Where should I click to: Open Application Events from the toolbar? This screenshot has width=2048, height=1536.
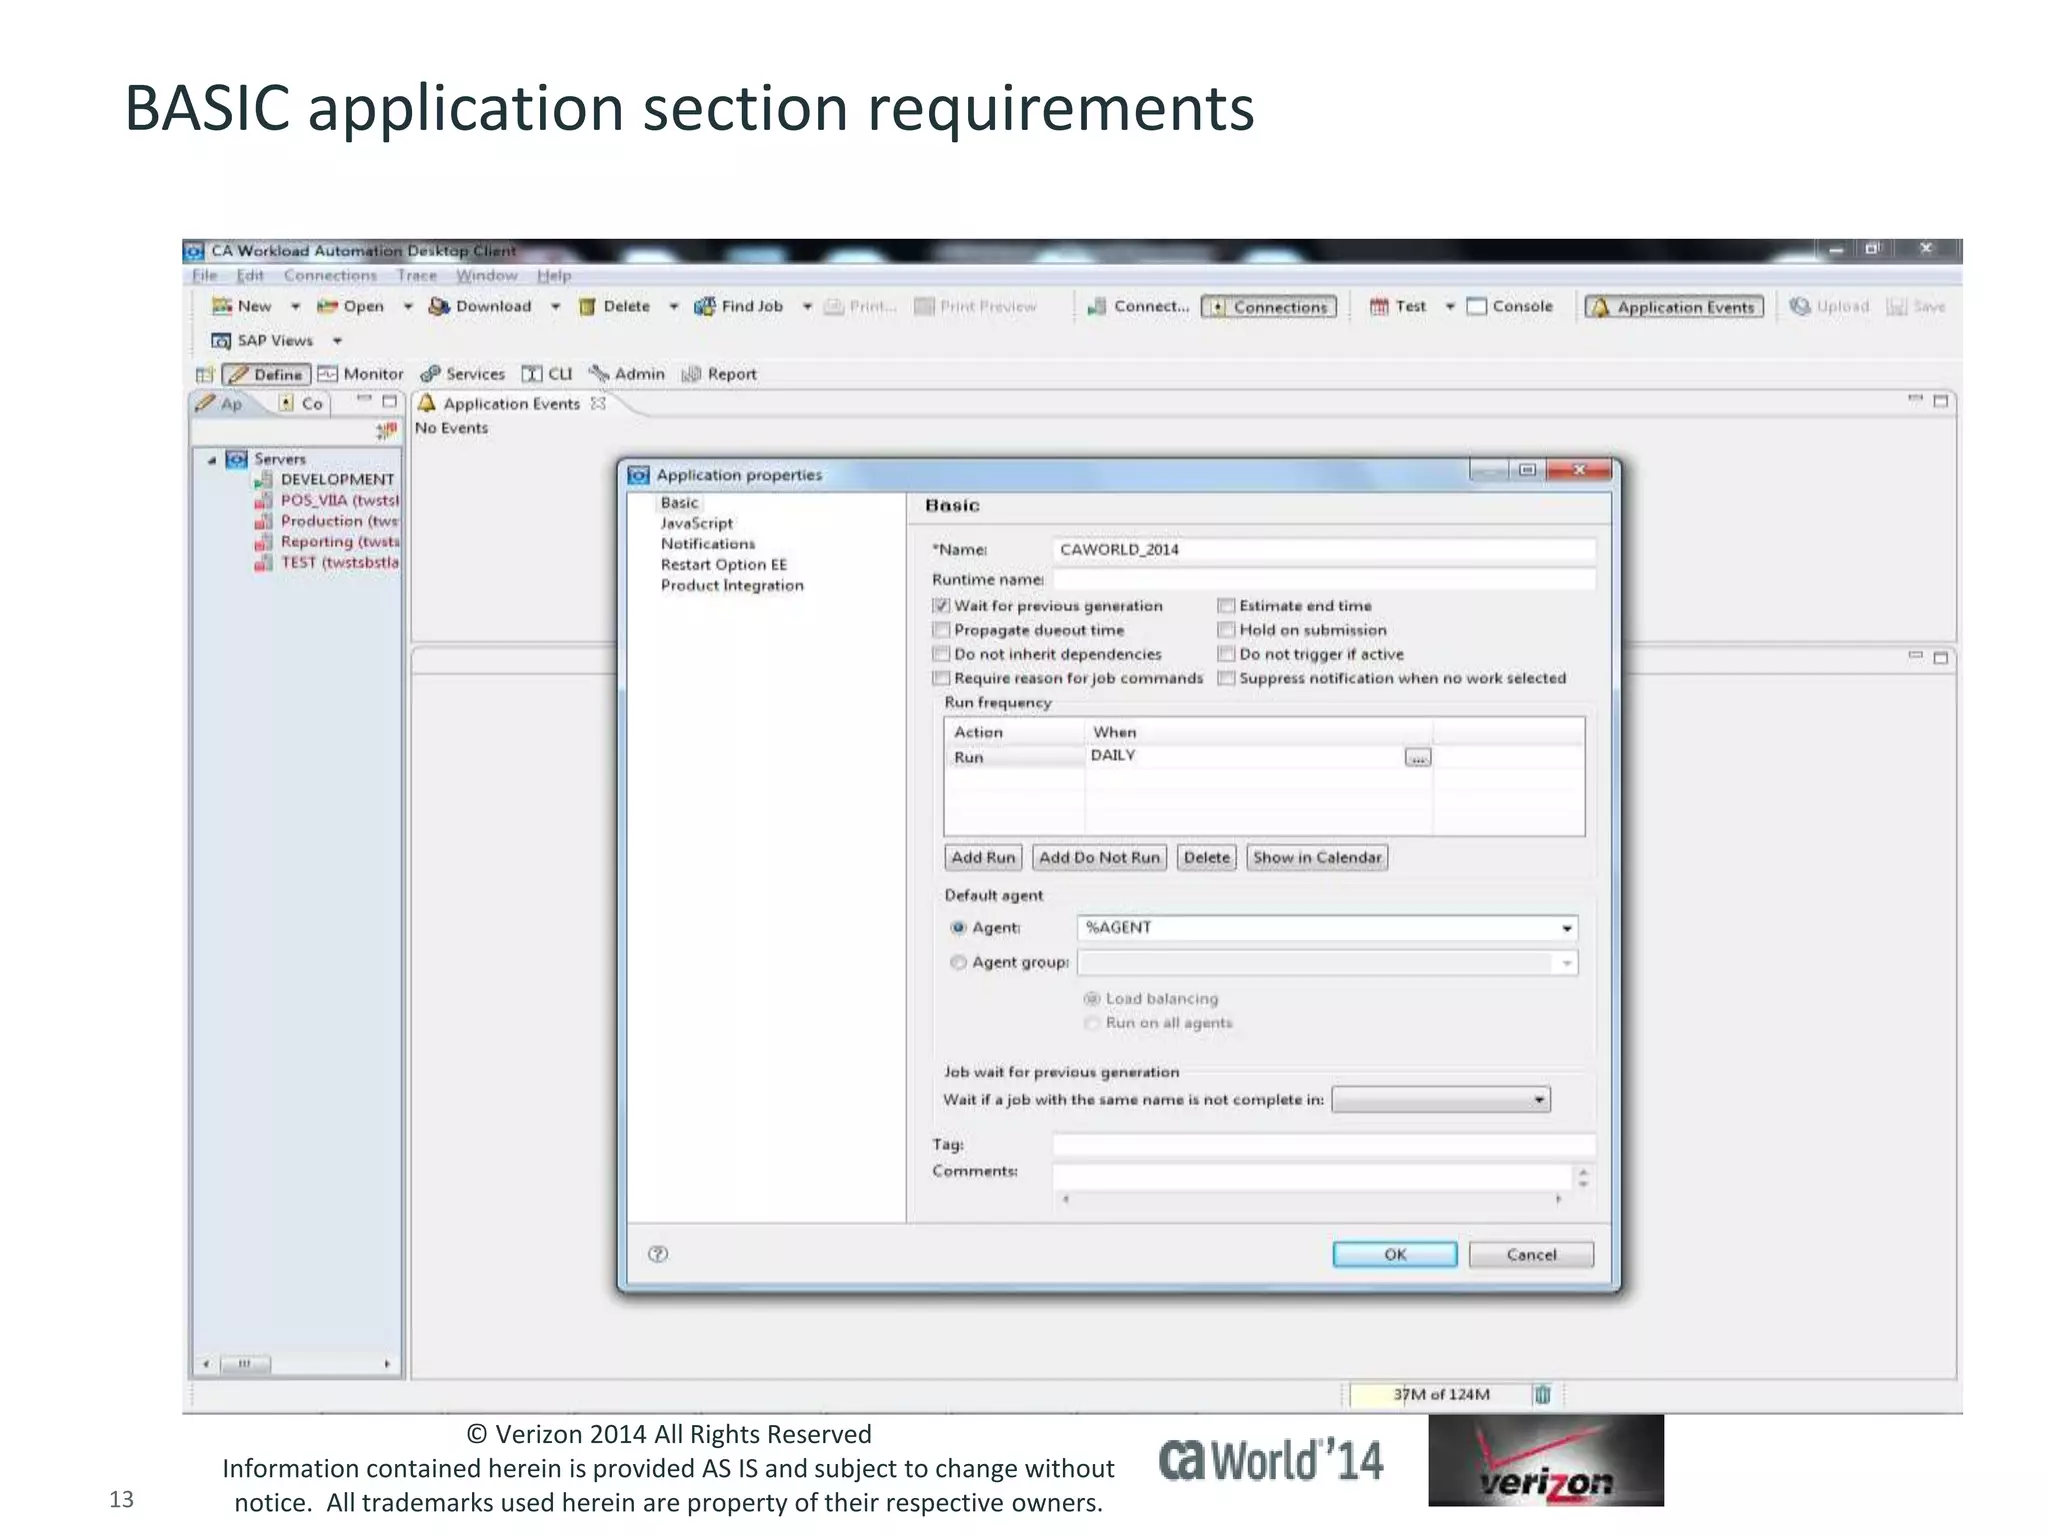[1674, 307]
